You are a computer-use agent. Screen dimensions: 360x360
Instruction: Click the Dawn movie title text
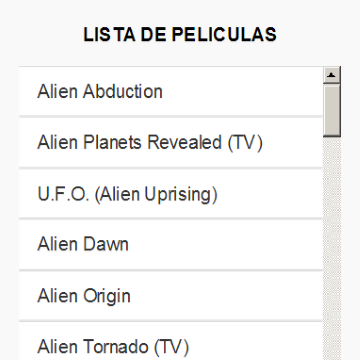tap(83, 244)
